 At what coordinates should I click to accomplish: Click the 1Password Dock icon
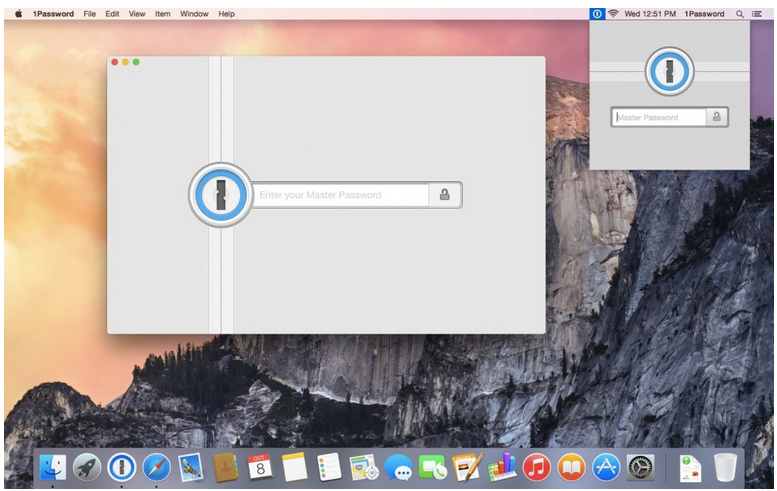point(122,467)
